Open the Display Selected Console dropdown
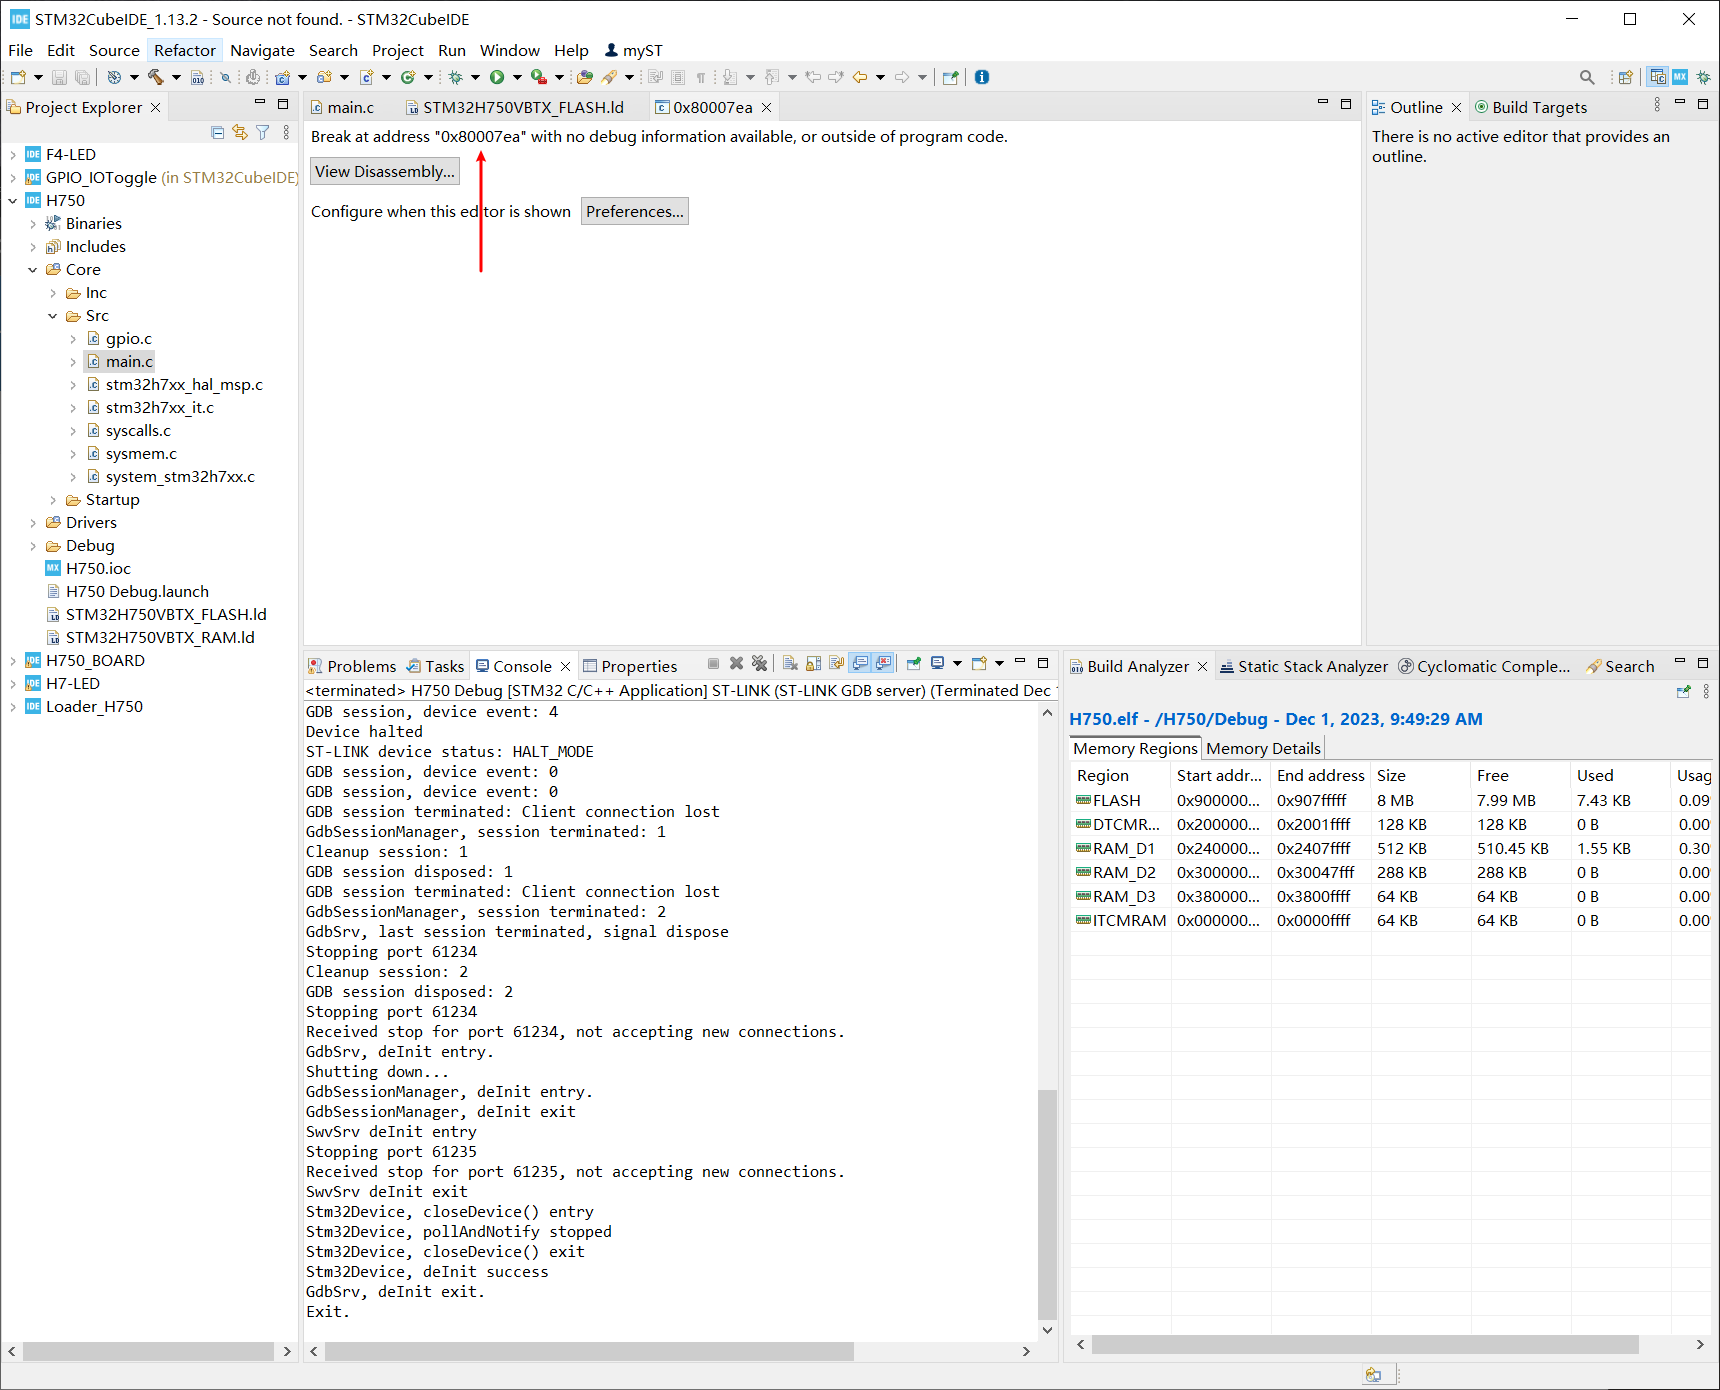This screenshot has height=1390, width=1720. point(957,663)
